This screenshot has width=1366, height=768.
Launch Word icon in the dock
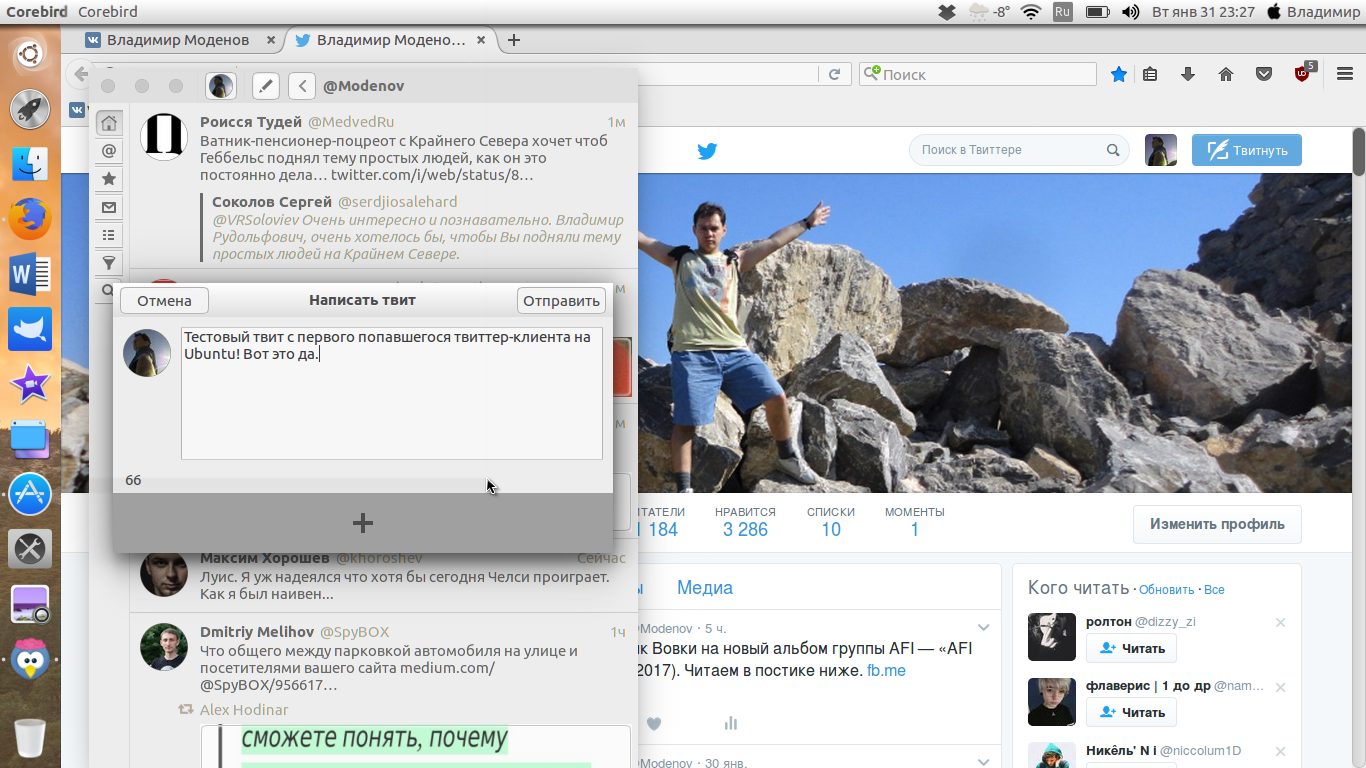click(x=29, y=273)
